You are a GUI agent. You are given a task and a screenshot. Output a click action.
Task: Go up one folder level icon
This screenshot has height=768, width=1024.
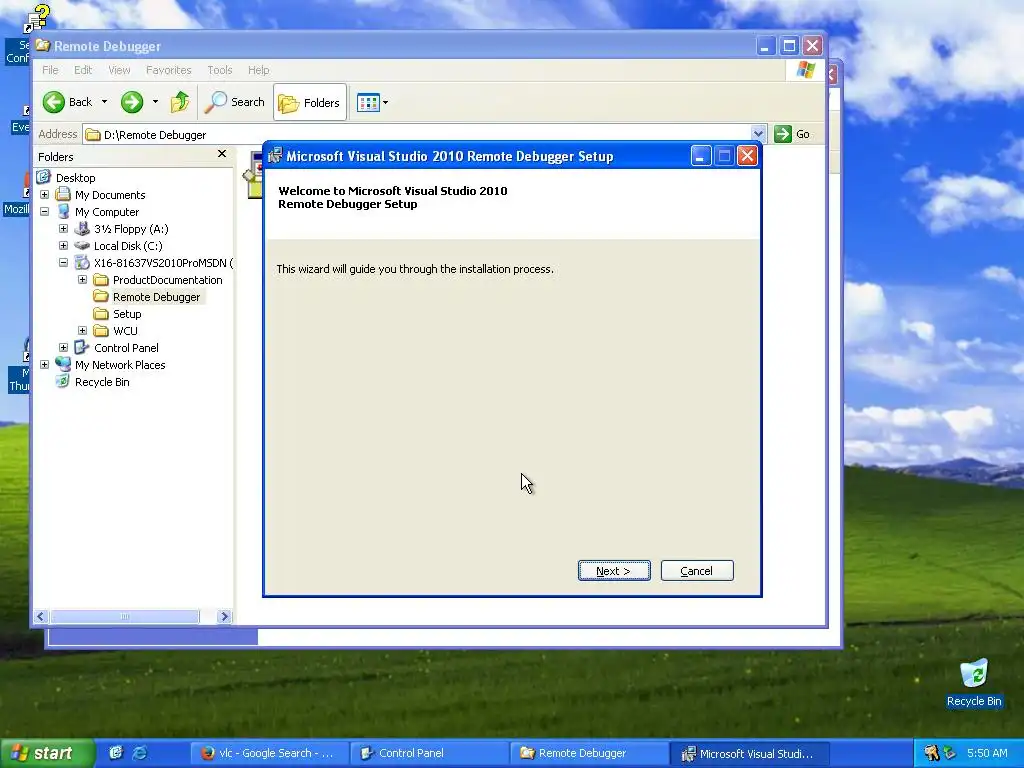pyautogui.click(x=180, y=102)
